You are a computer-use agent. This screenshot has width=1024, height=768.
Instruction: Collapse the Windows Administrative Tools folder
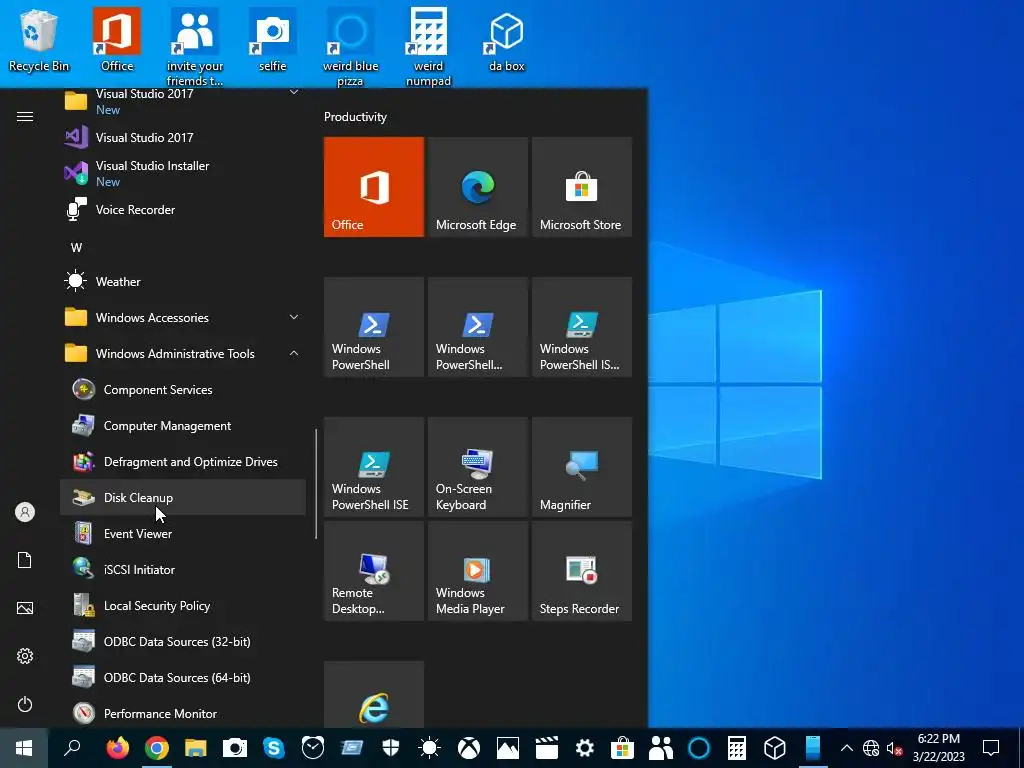[183, 353]
